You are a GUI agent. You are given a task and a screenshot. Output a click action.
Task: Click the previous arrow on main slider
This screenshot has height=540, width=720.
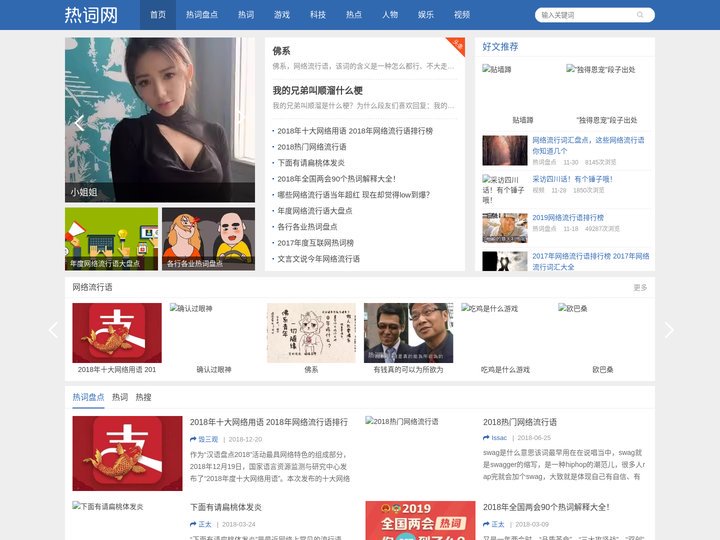coord(79,123)
